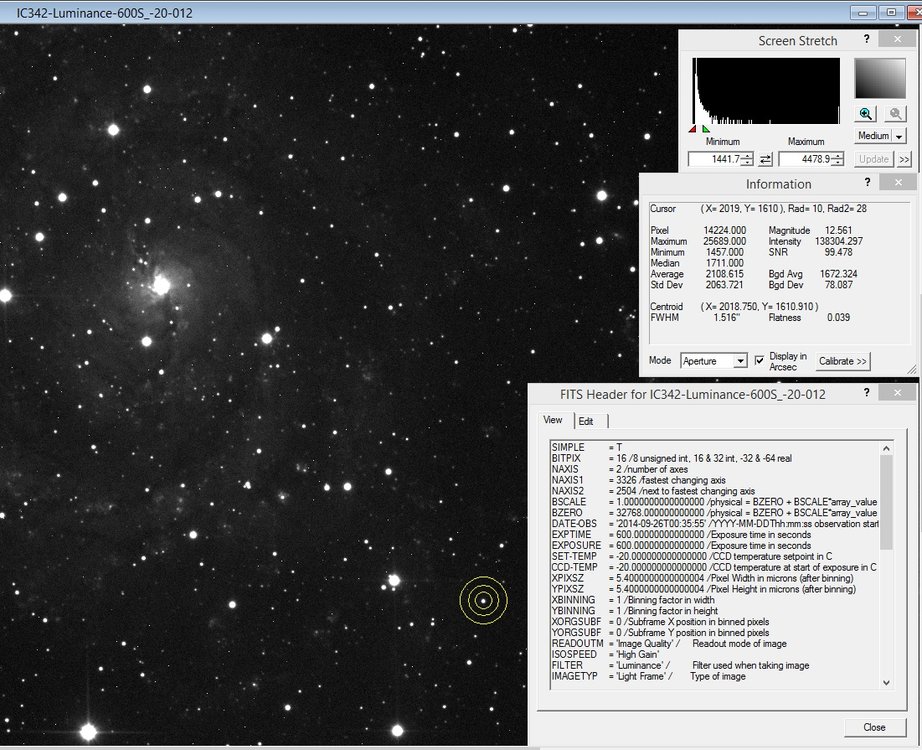Image resolution: width=922 pixels, height=750 pixels.
Task: Zoom out of the histogram with the magnifier icon
Action: click(894, 115)
